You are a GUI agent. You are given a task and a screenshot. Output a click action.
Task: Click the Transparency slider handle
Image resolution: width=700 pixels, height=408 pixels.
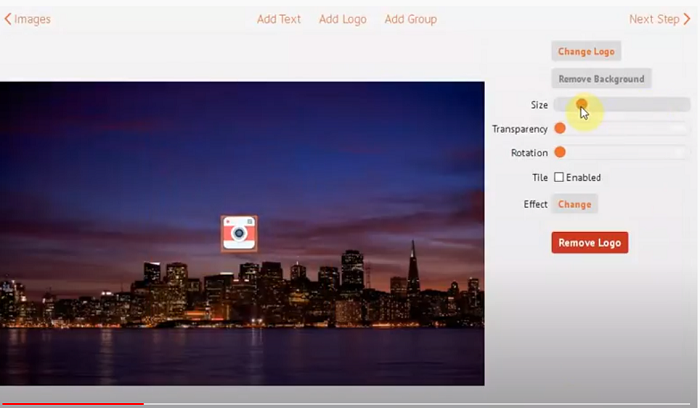click(560, 129)
